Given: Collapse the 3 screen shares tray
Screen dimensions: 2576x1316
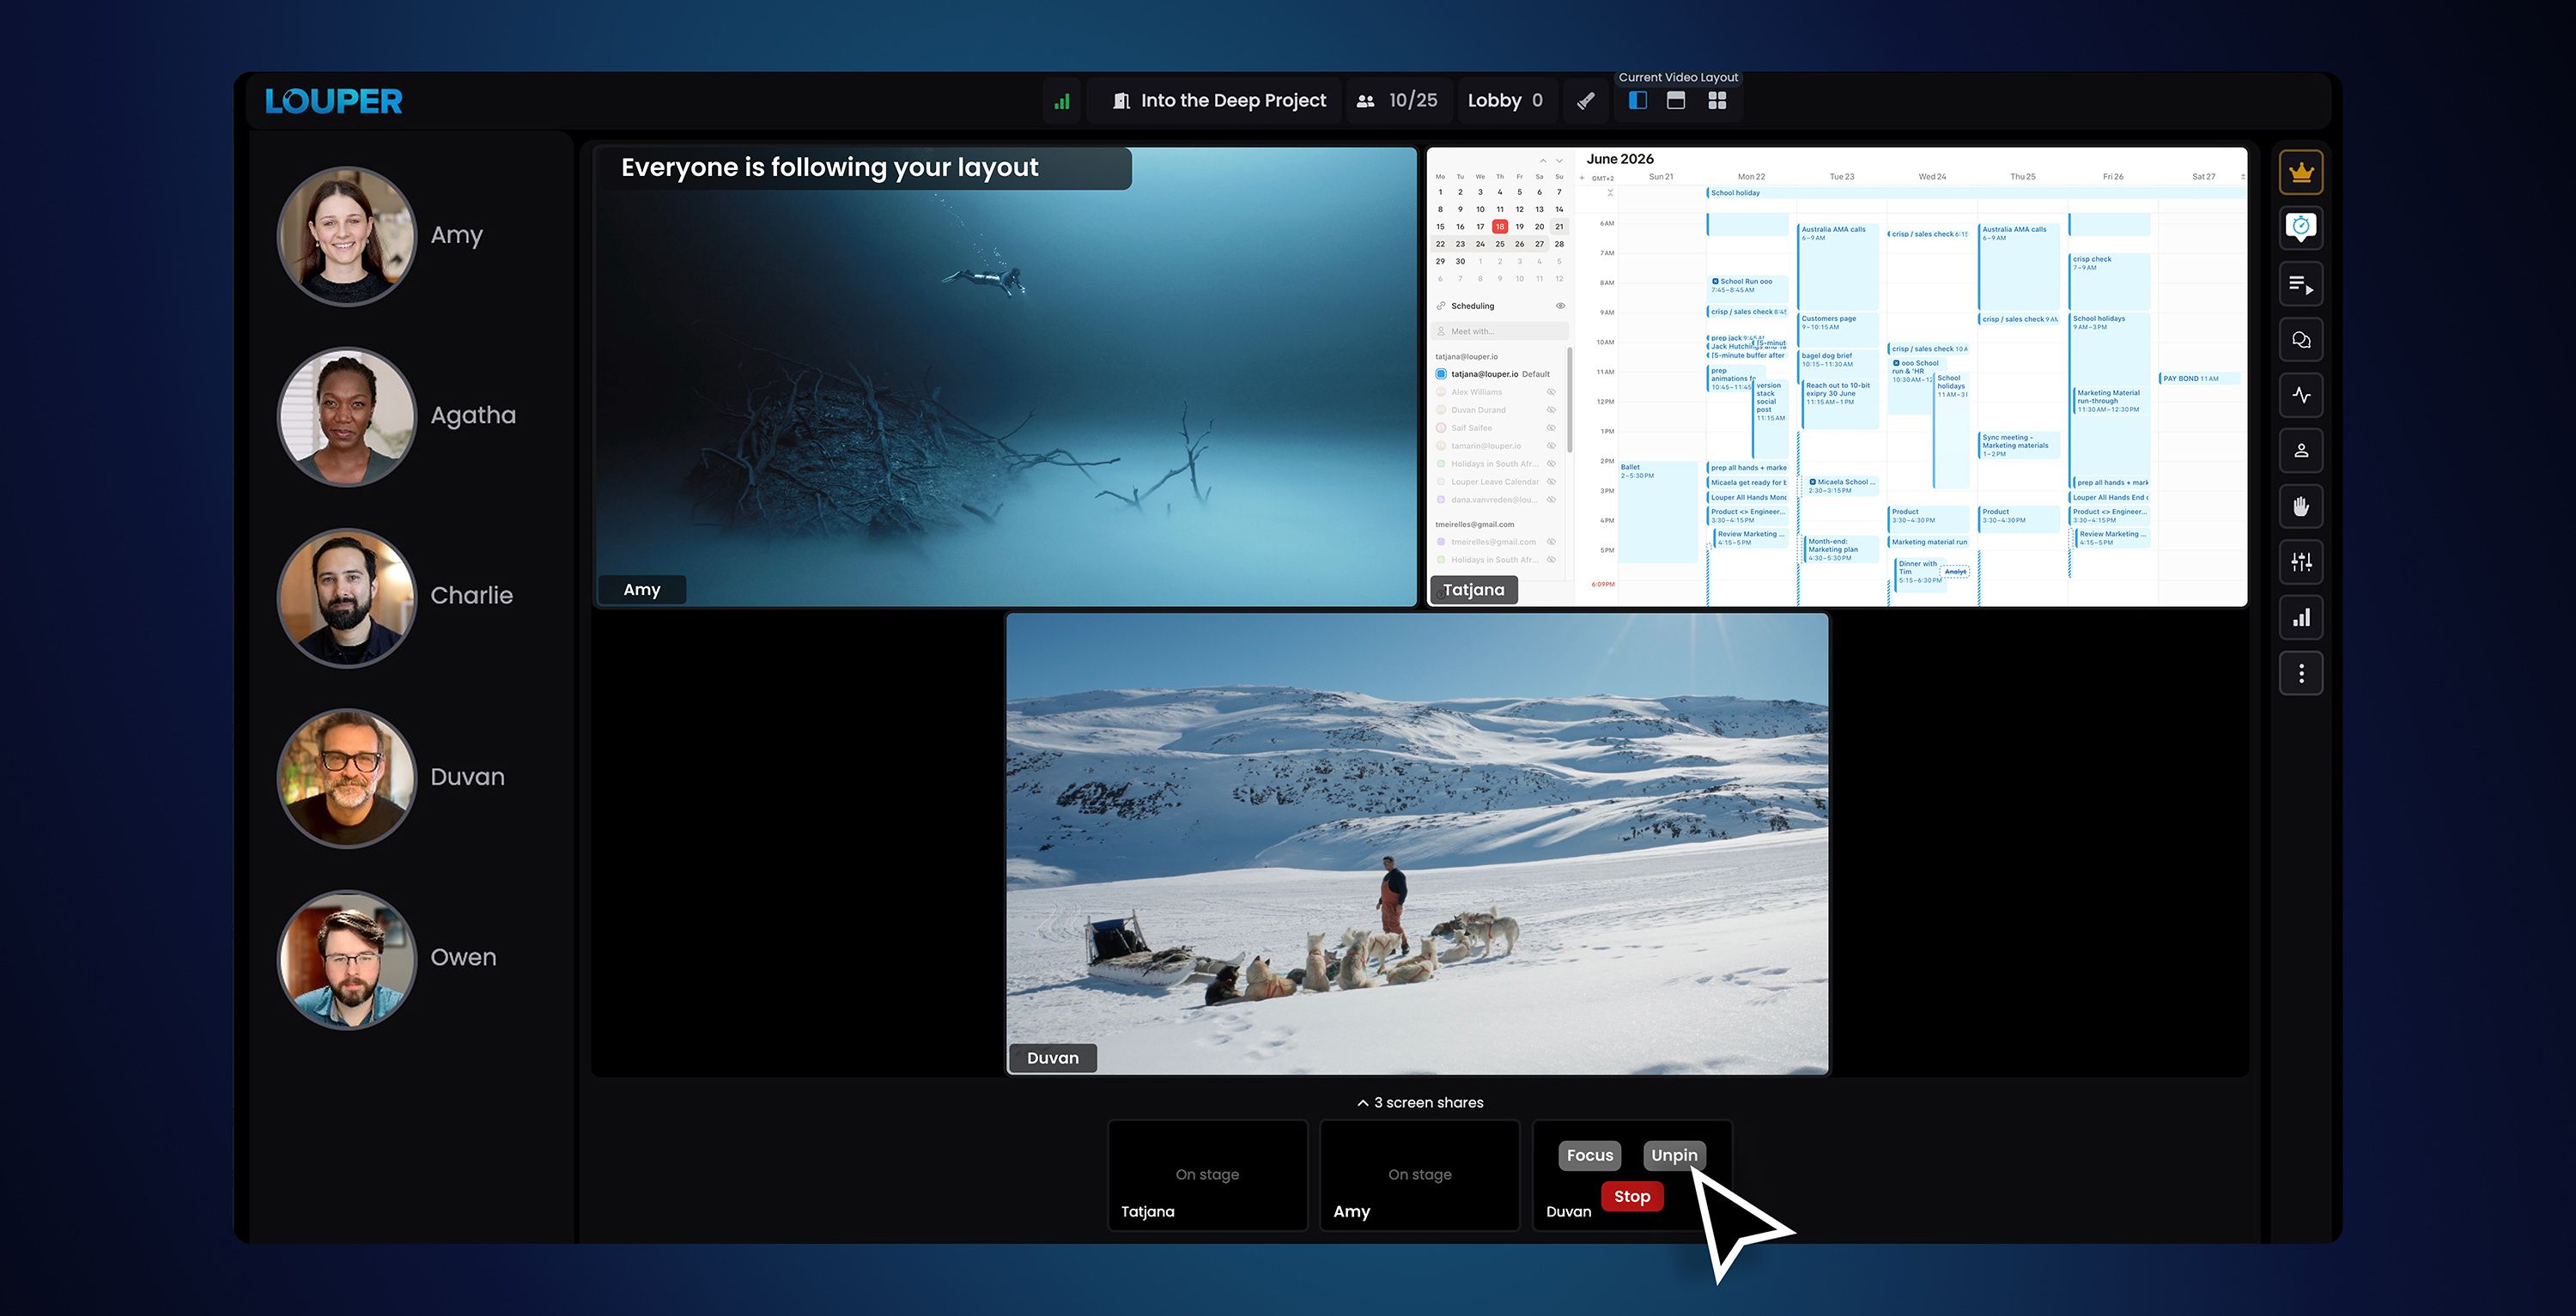Looking at the screenshot, I should click(1420, 1102).
